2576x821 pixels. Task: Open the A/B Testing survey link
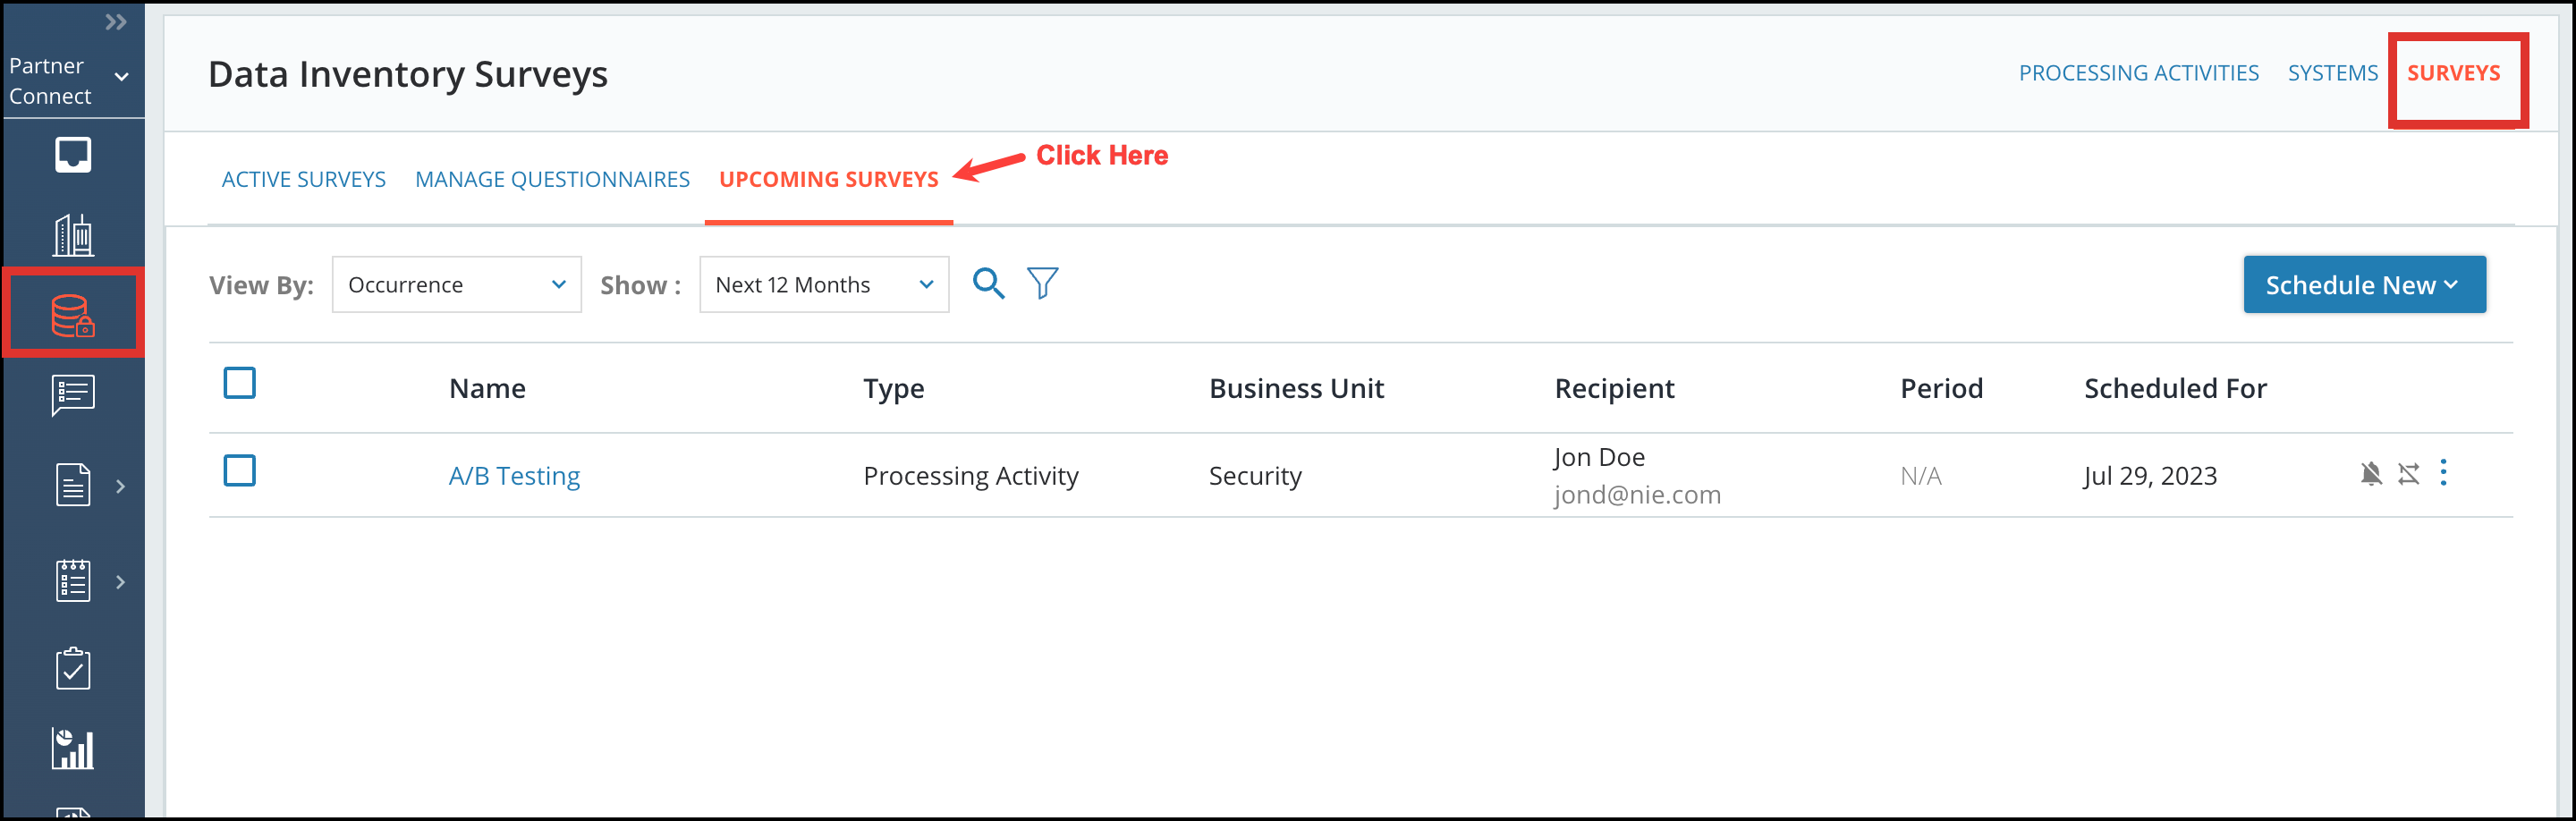coord(514,476)
